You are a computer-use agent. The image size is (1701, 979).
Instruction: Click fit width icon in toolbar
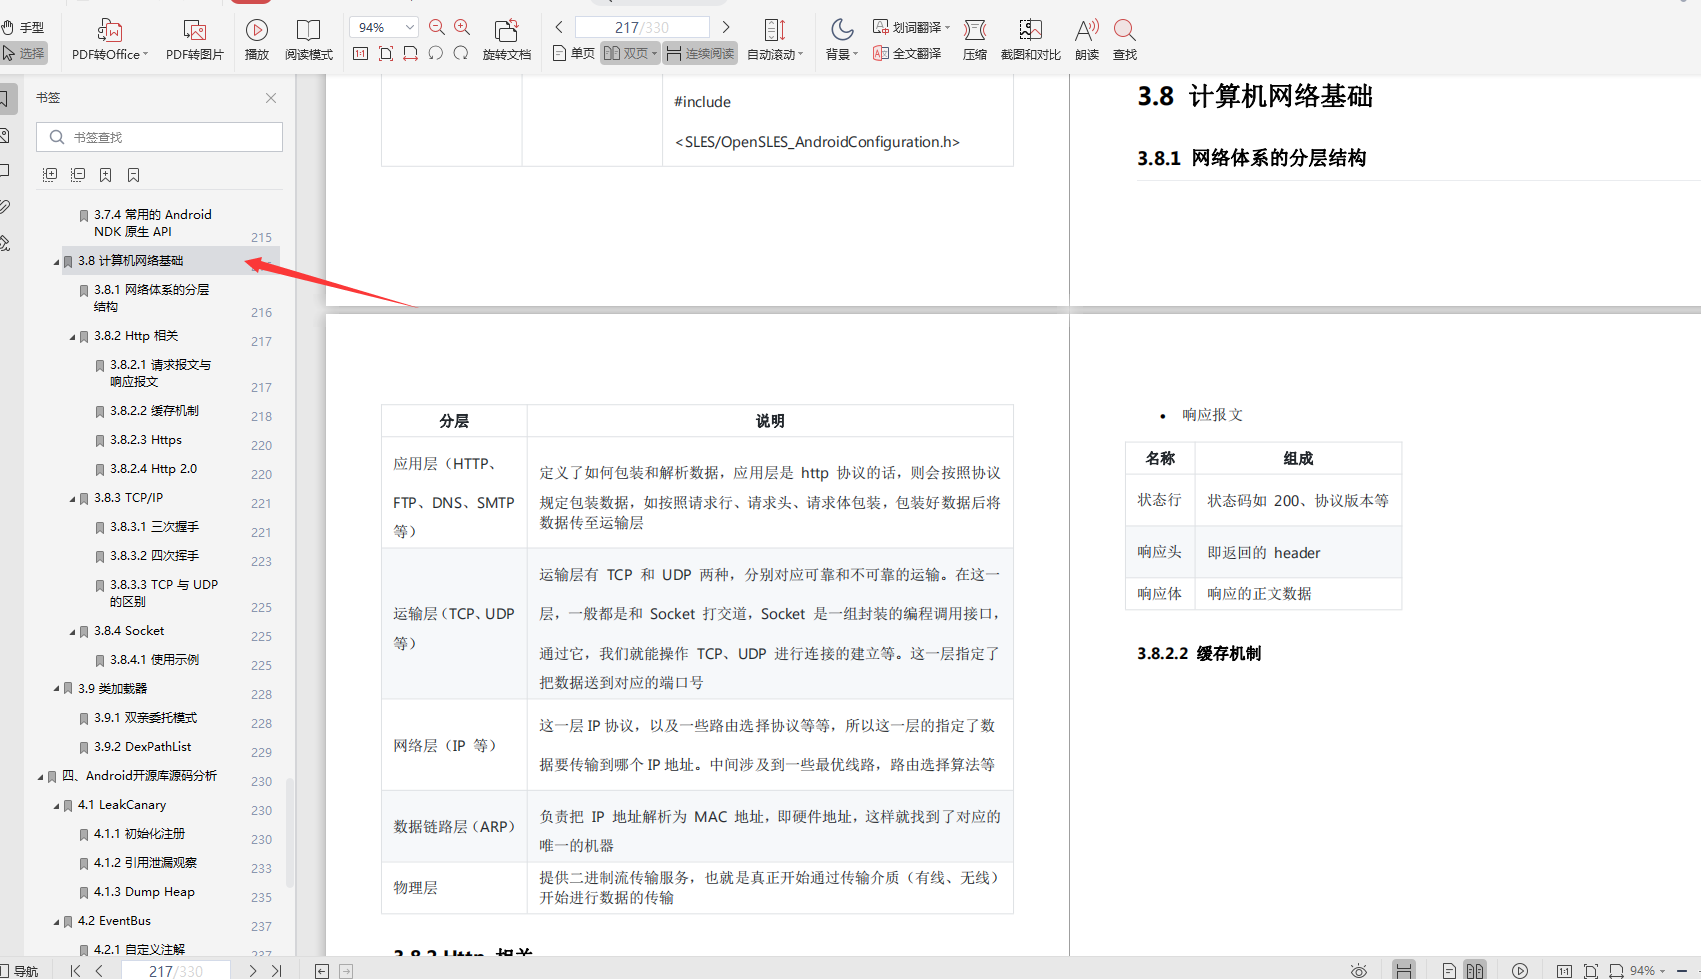point(411,53)
